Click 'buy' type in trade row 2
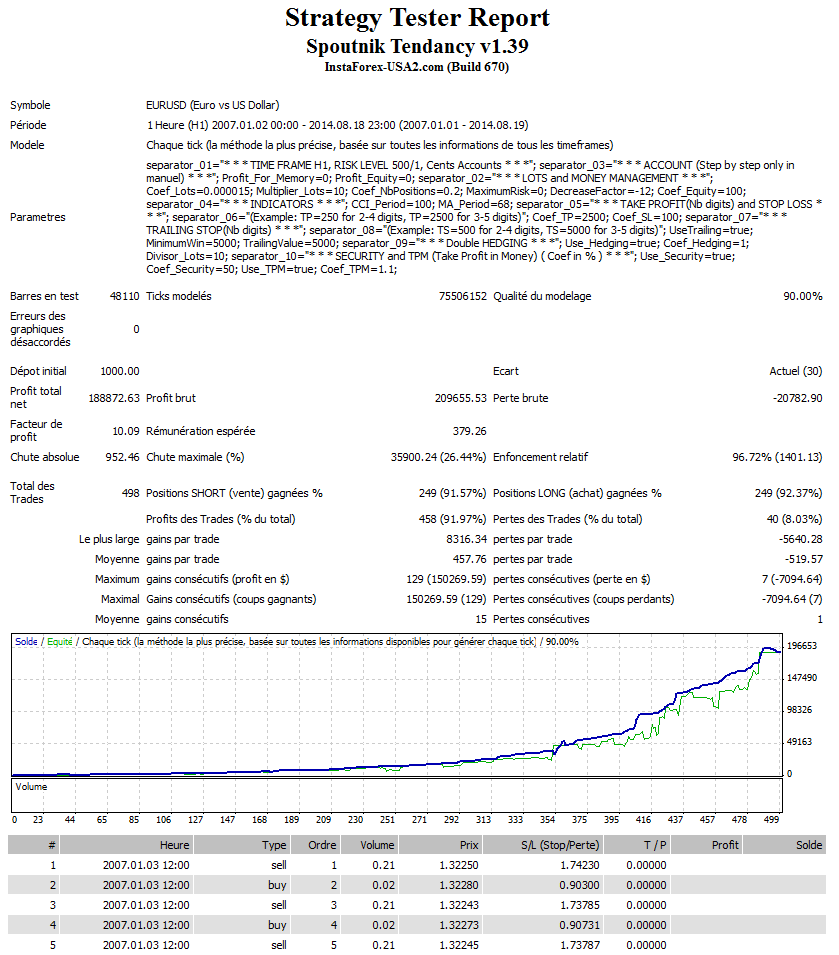 pos(277,886)
